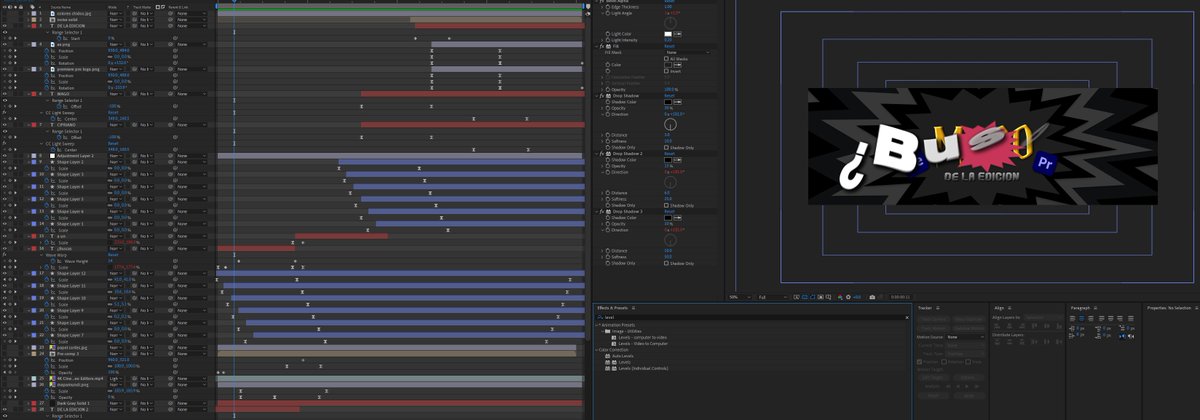
Task: Open the Motion Source dropdown in Tracker
Action: pos(966,337)
